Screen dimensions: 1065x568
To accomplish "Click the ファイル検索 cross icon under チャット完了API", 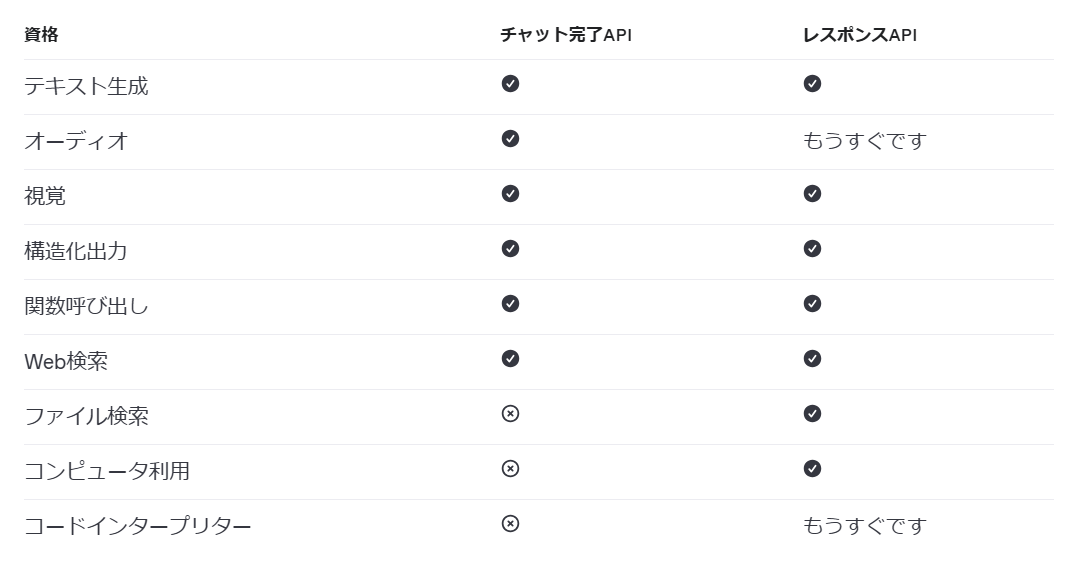I will [x=510, y=414].
